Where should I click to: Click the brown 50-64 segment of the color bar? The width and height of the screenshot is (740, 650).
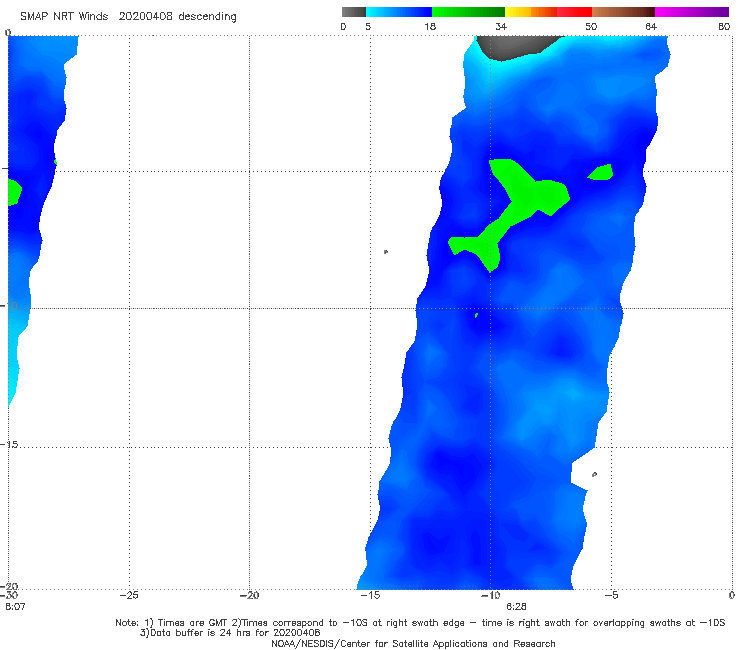tap(623, 12)
